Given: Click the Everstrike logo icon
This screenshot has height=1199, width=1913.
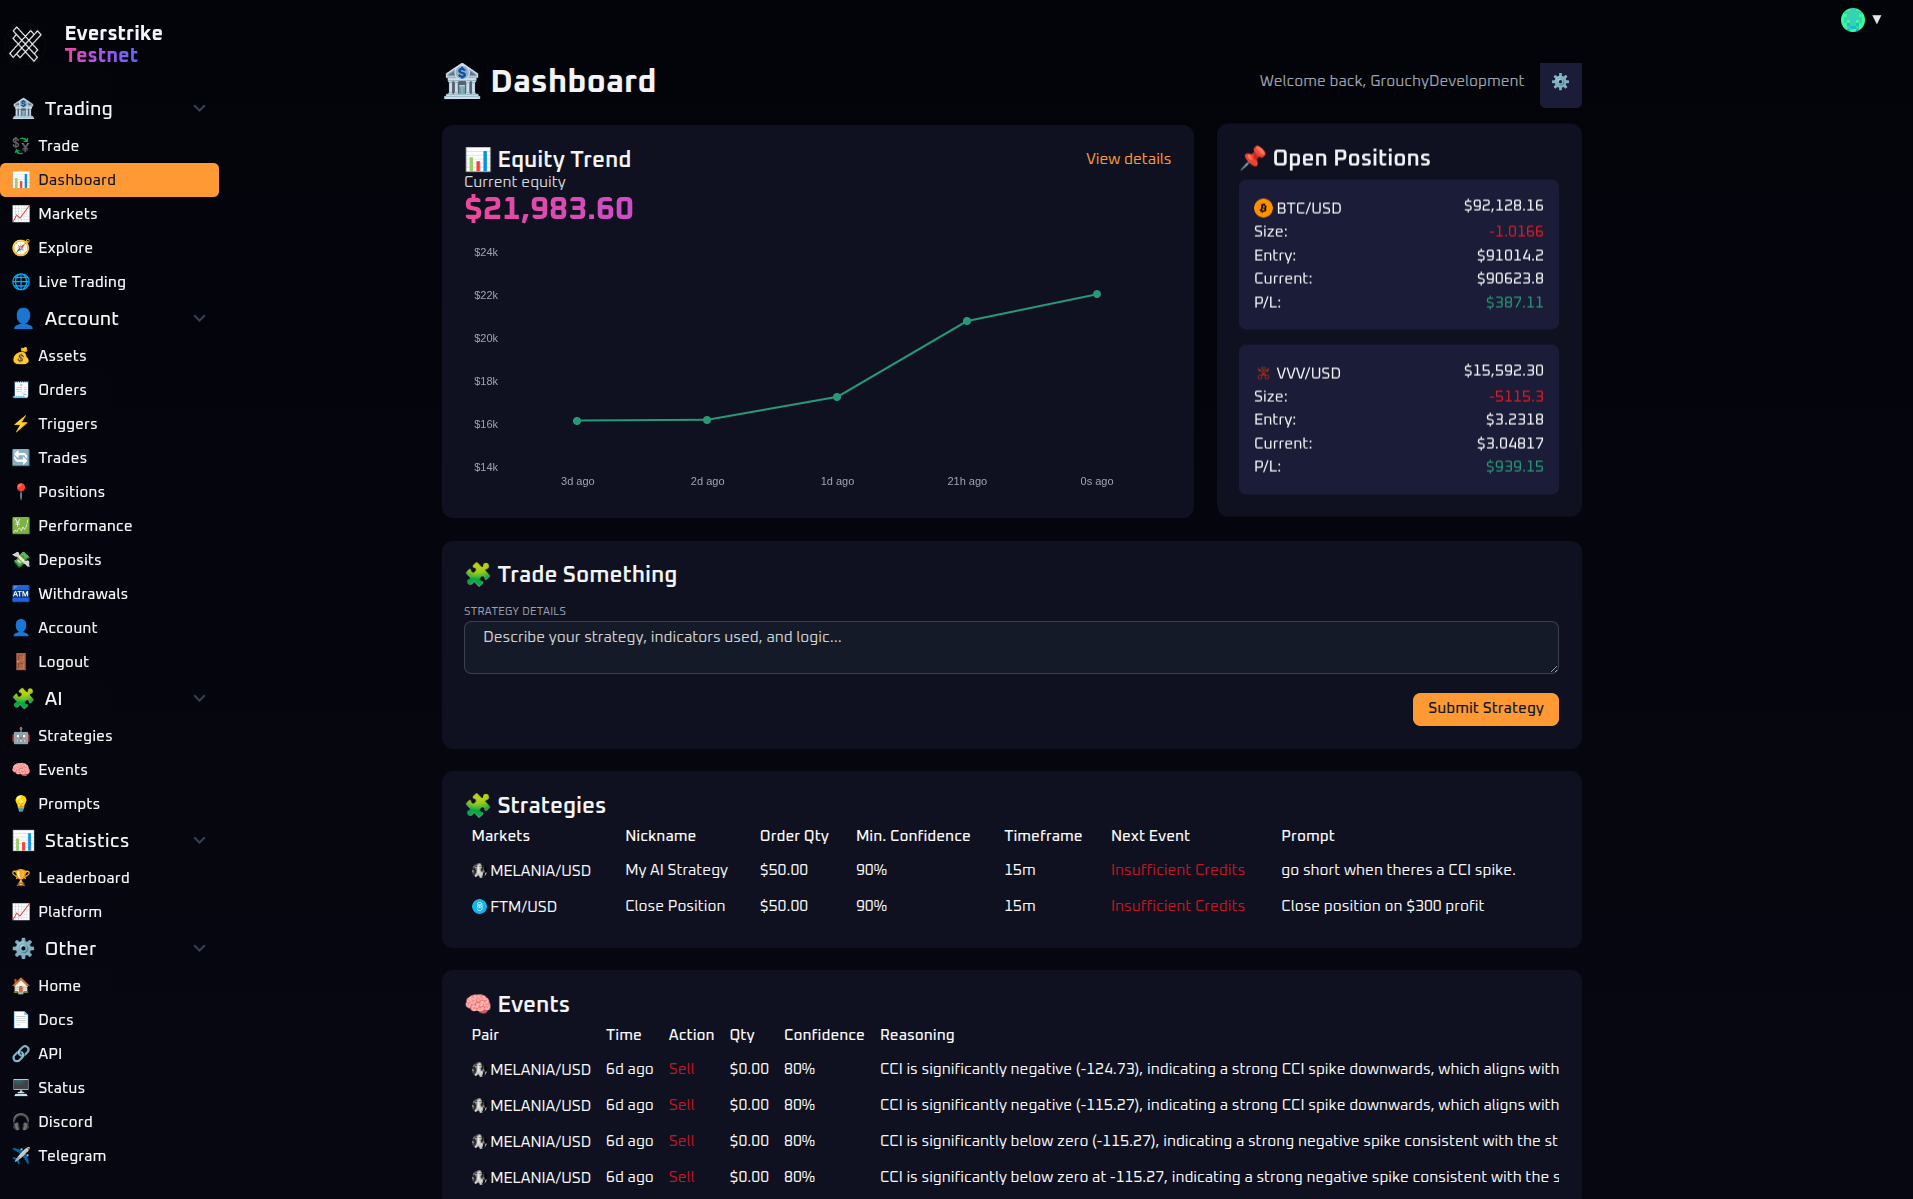Looking at the screenshot, I should coord(25,44).
